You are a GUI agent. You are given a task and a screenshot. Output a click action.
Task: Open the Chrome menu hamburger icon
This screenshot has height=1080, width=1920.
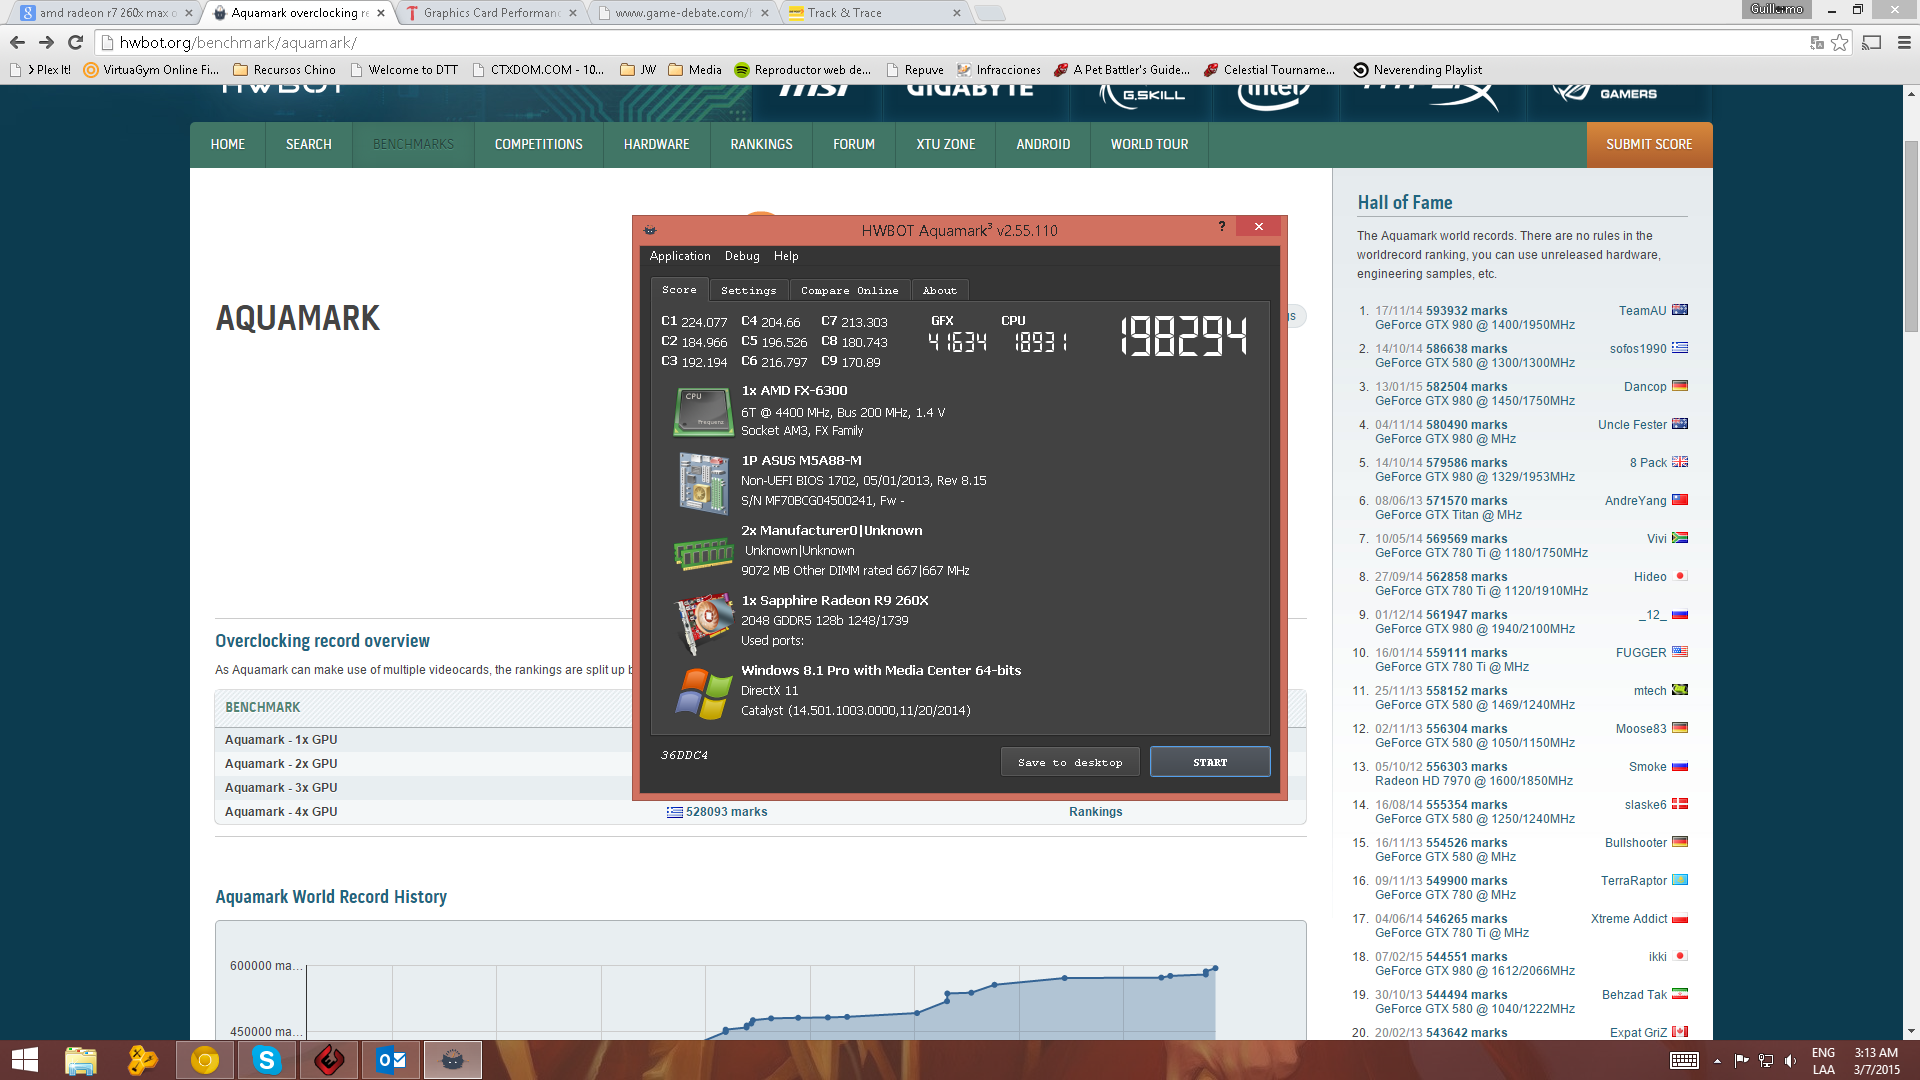point(1903,42)
